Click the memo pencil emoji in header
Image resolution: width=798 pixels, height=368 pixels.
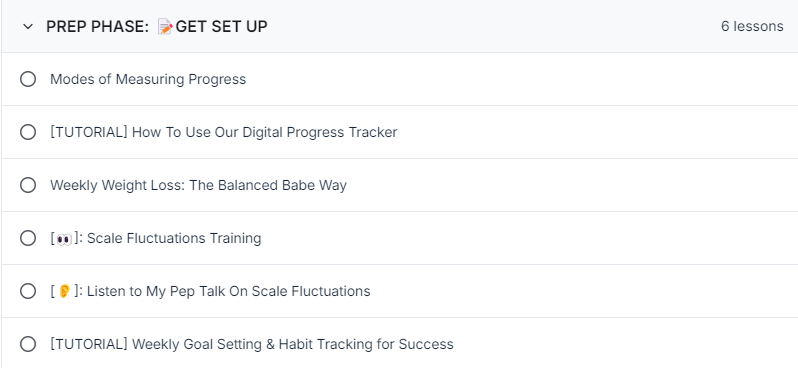pyautogui.click(x=165, y=26)
